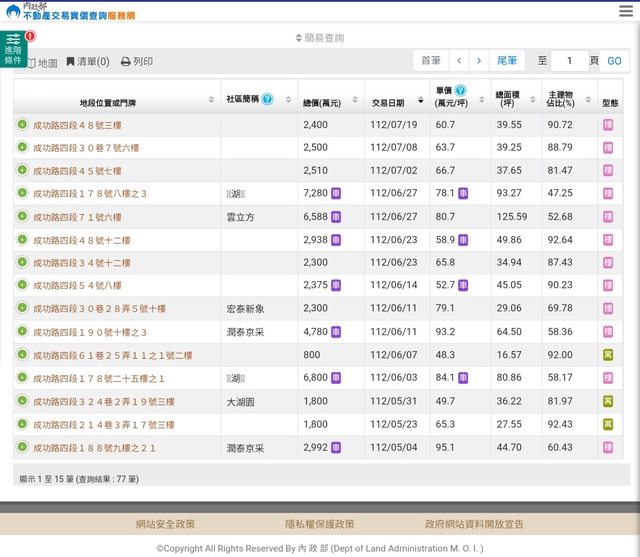Toggle the 簡易查詢 simple search section
640x557 pixels.
[x=319, y=38]
